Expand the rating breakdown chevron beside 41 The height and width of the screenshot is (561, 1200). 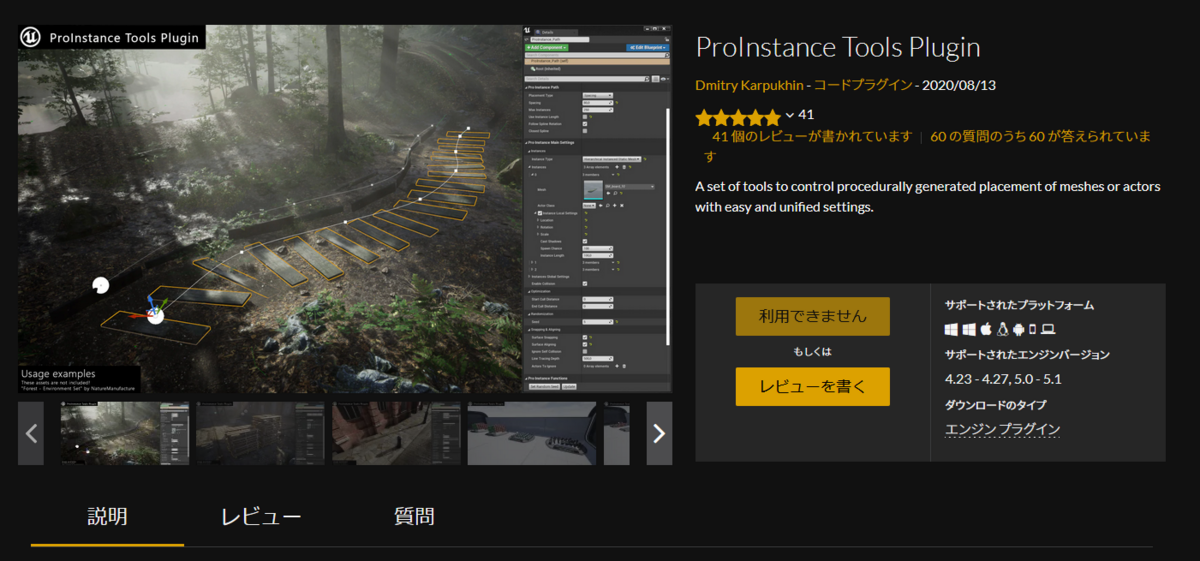coord(790,116)
